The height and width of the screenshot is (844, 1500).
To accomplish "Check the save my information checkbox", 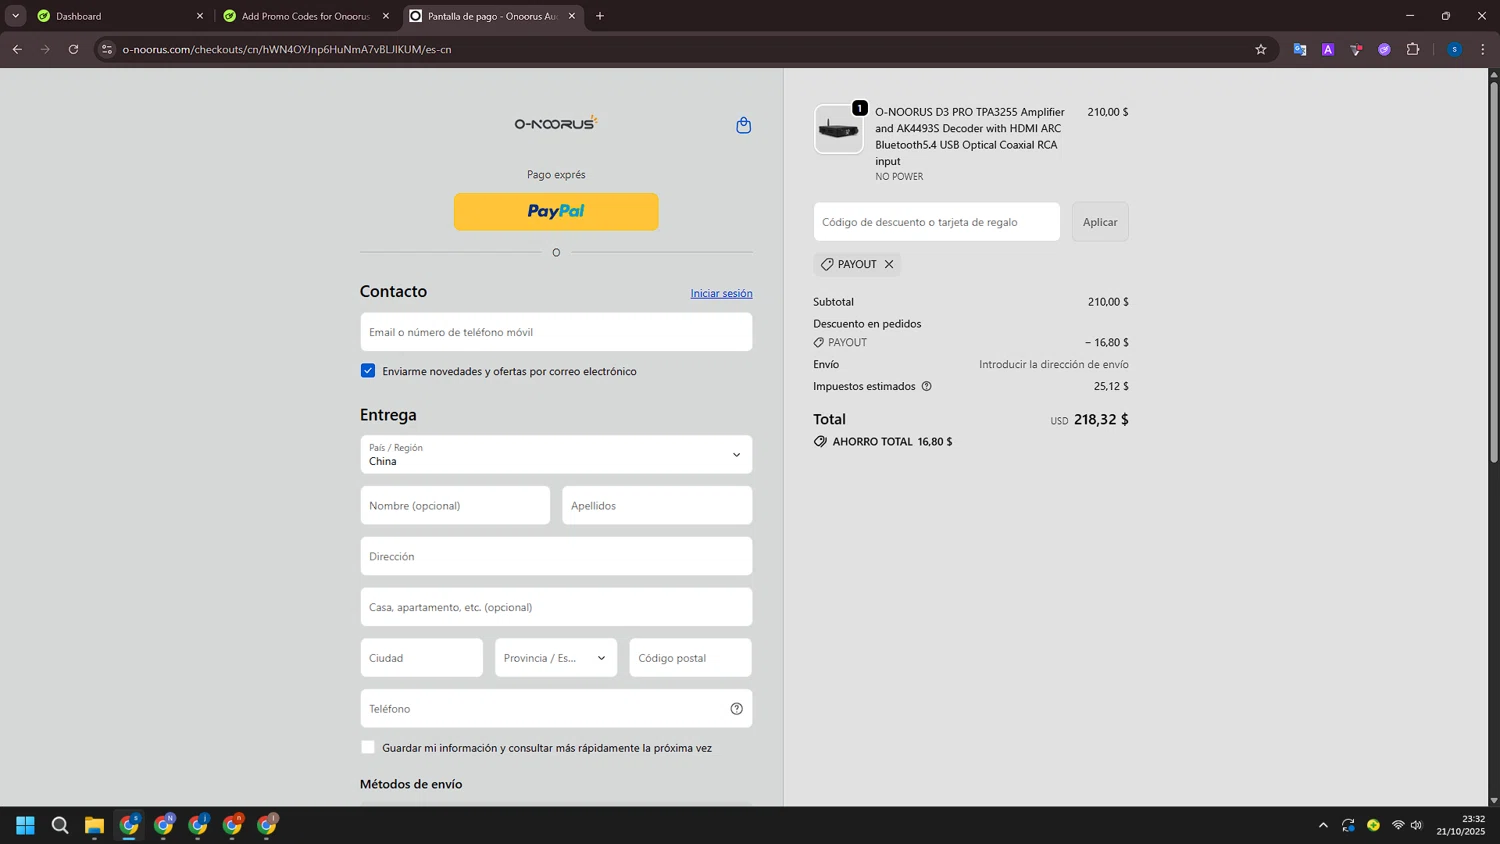I will [x=368, y=747].
